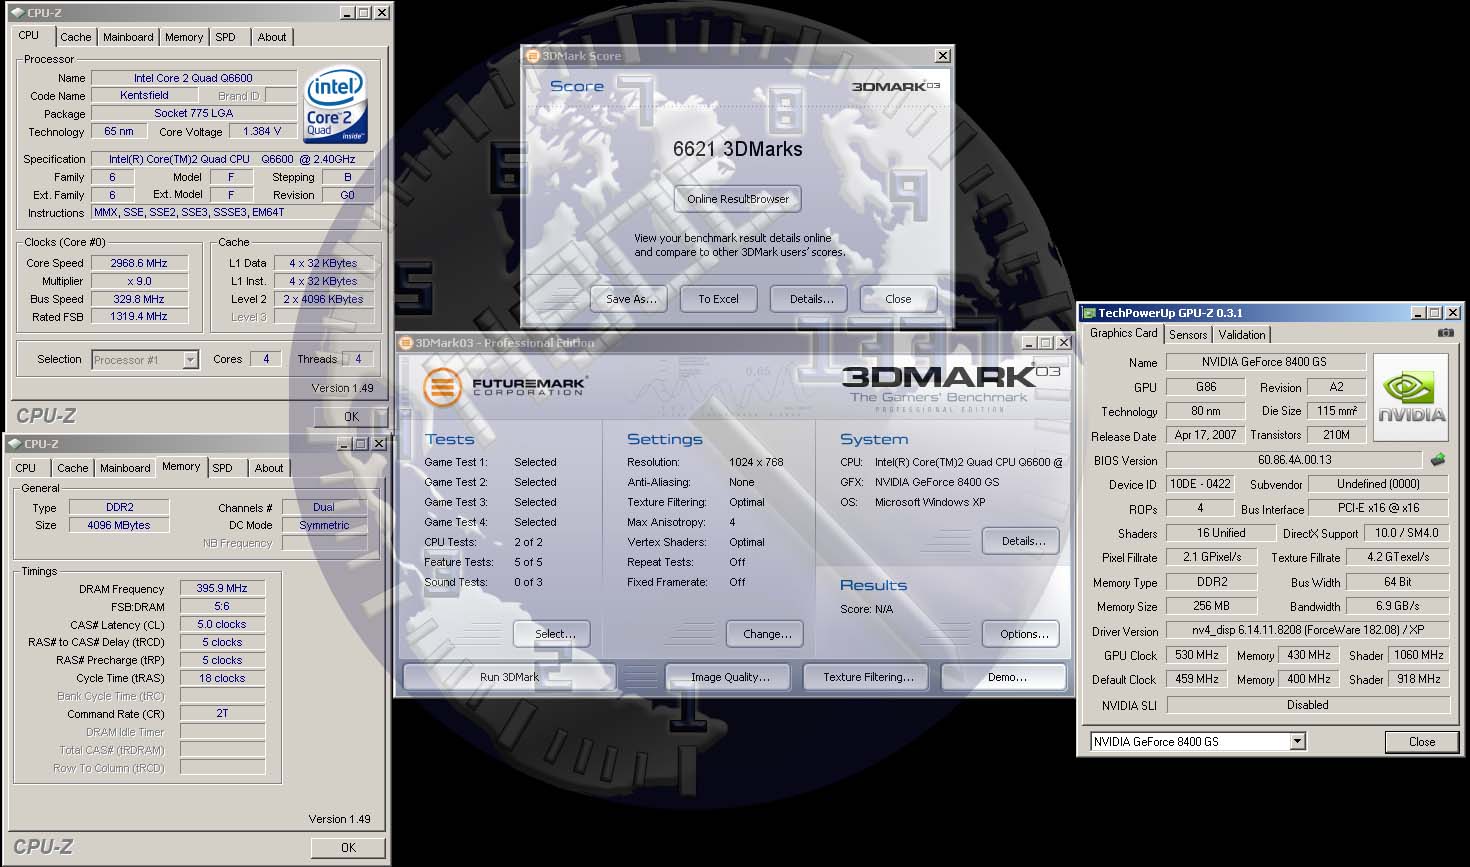This screenshot has height=867, width=1470.
Task: Select CPU tab in lower CPU-Z window
Action: pos(26,468)
